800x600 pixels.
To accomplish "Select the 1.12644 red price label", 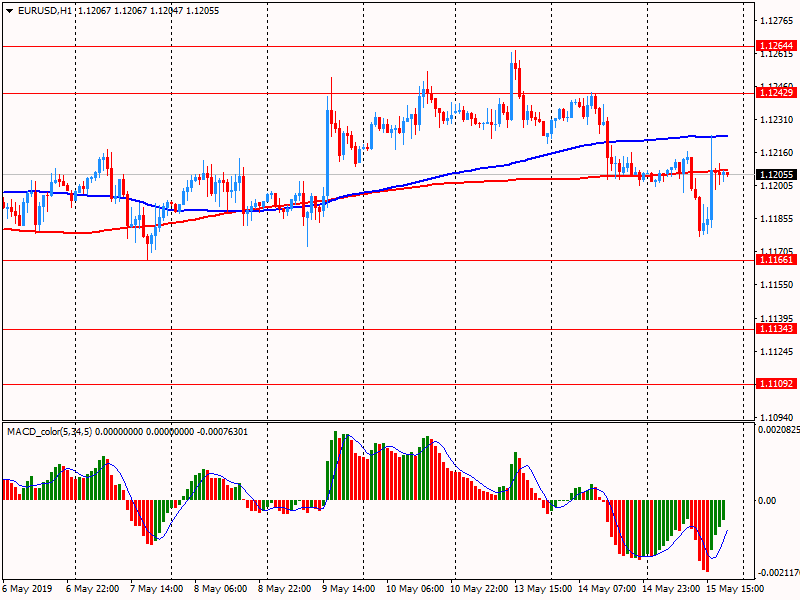I will tap(776, 46).
